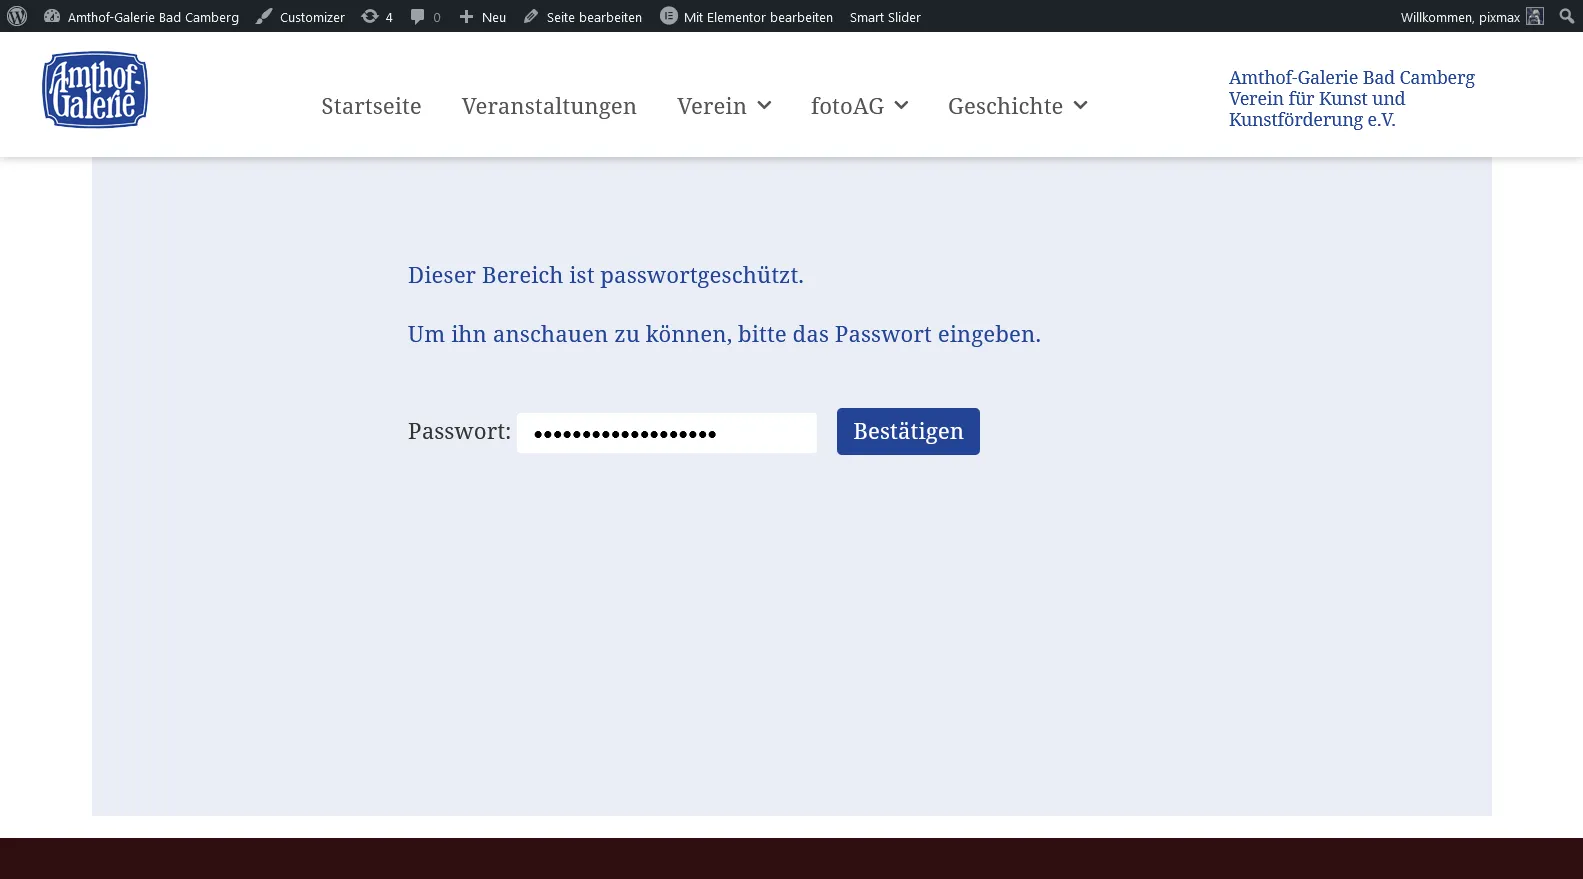Click the Bestätigen button

click(x=908, y=431)
